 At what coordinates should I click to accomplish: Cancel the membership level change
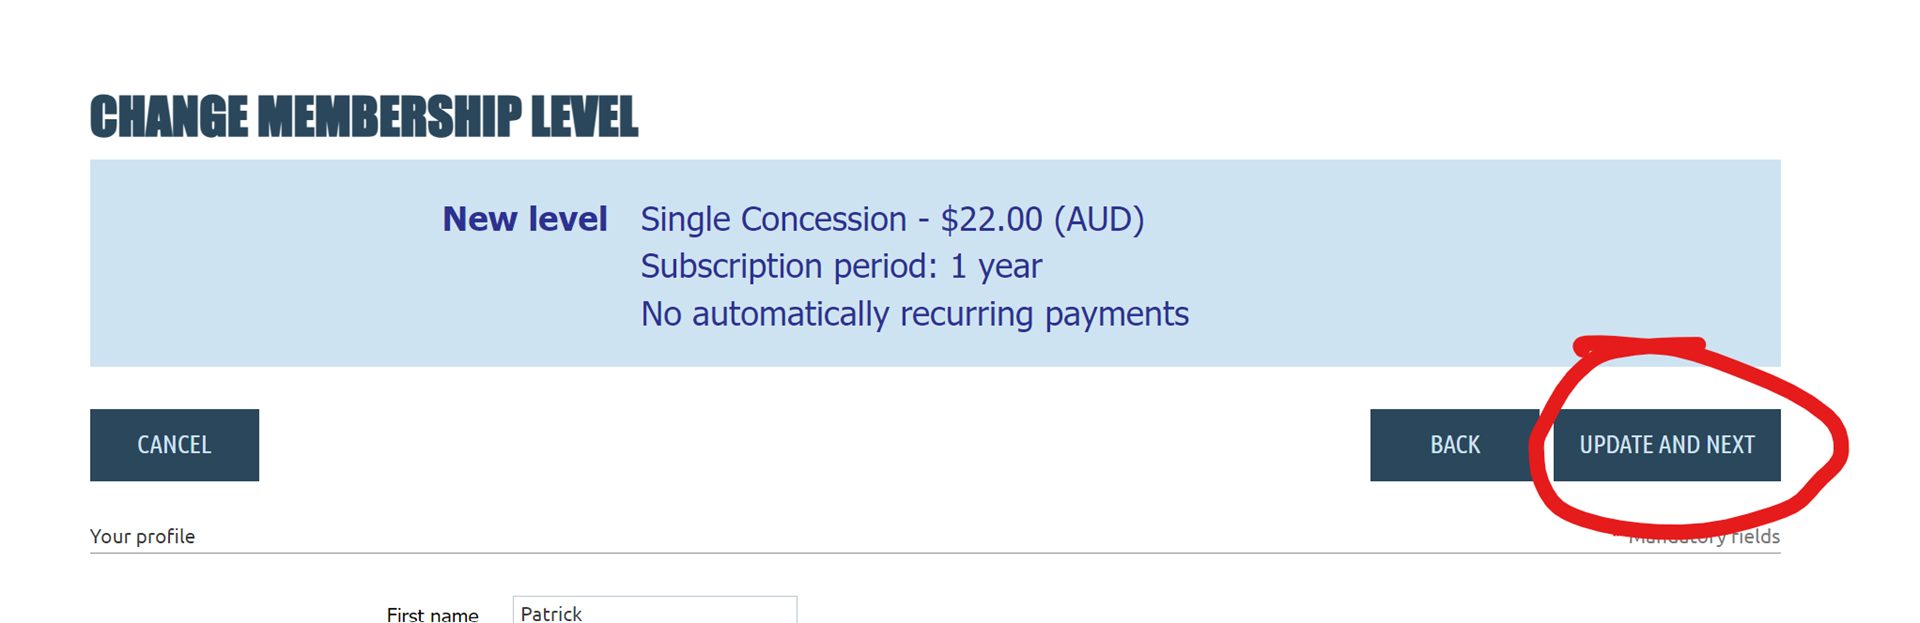[174, 445]
